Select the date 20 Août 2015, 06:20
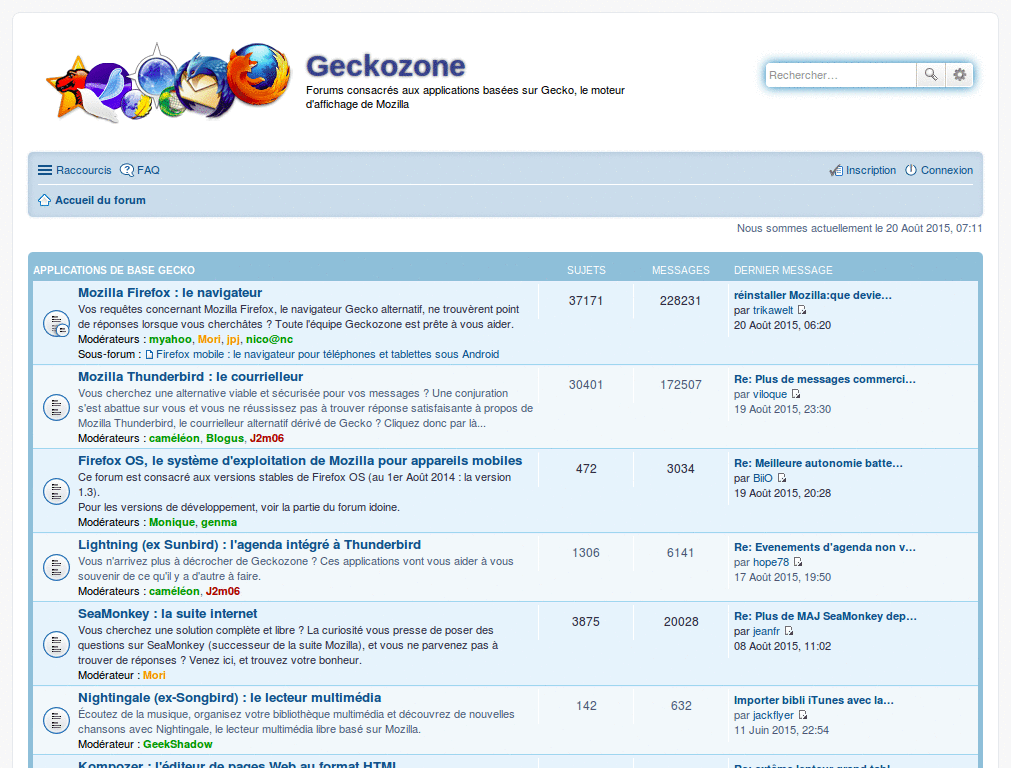The height and width of the screenshot is (768, 1024). click(782, 325)
